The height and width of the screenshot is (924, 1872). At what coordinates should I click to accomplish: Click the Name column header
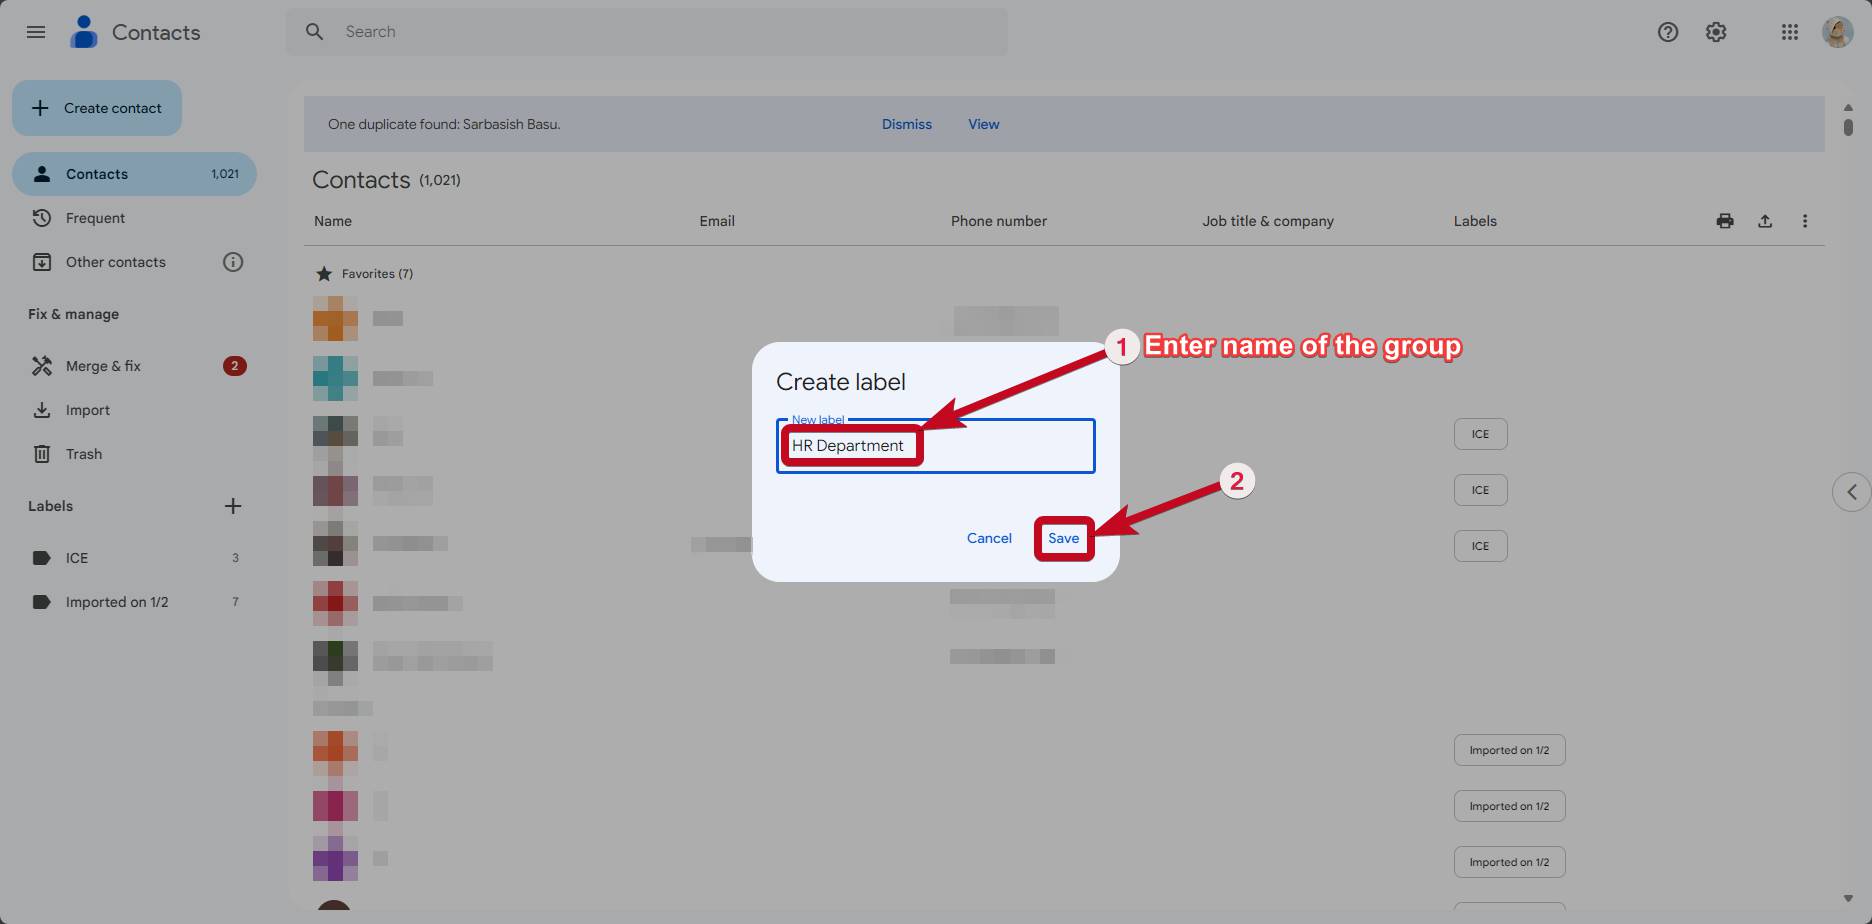coord(333,221)
